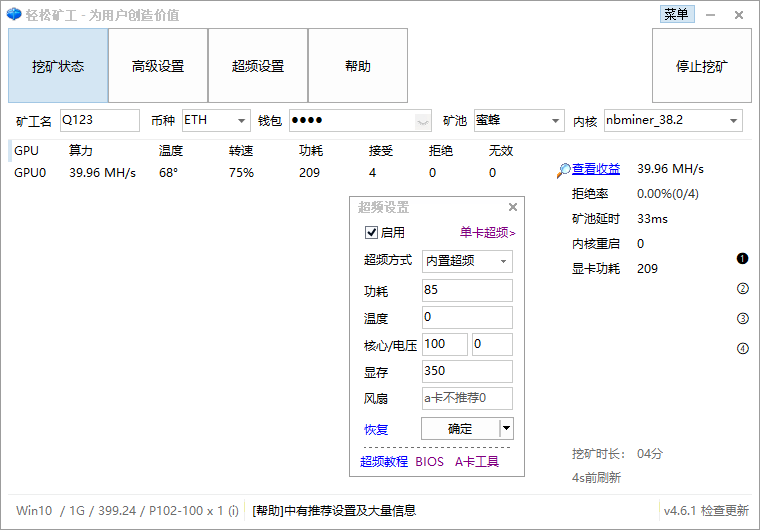
Task: Click the (i) system info icon
Action: point(233,510)
